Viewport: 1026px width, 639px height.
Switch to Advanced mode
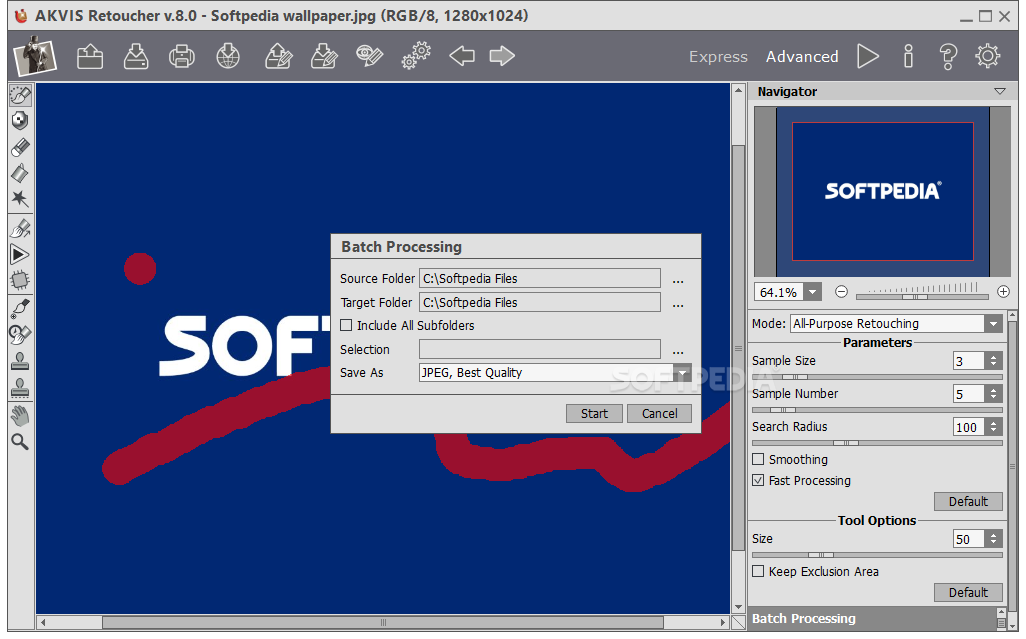pyautogui.click(x=802, y=57)
